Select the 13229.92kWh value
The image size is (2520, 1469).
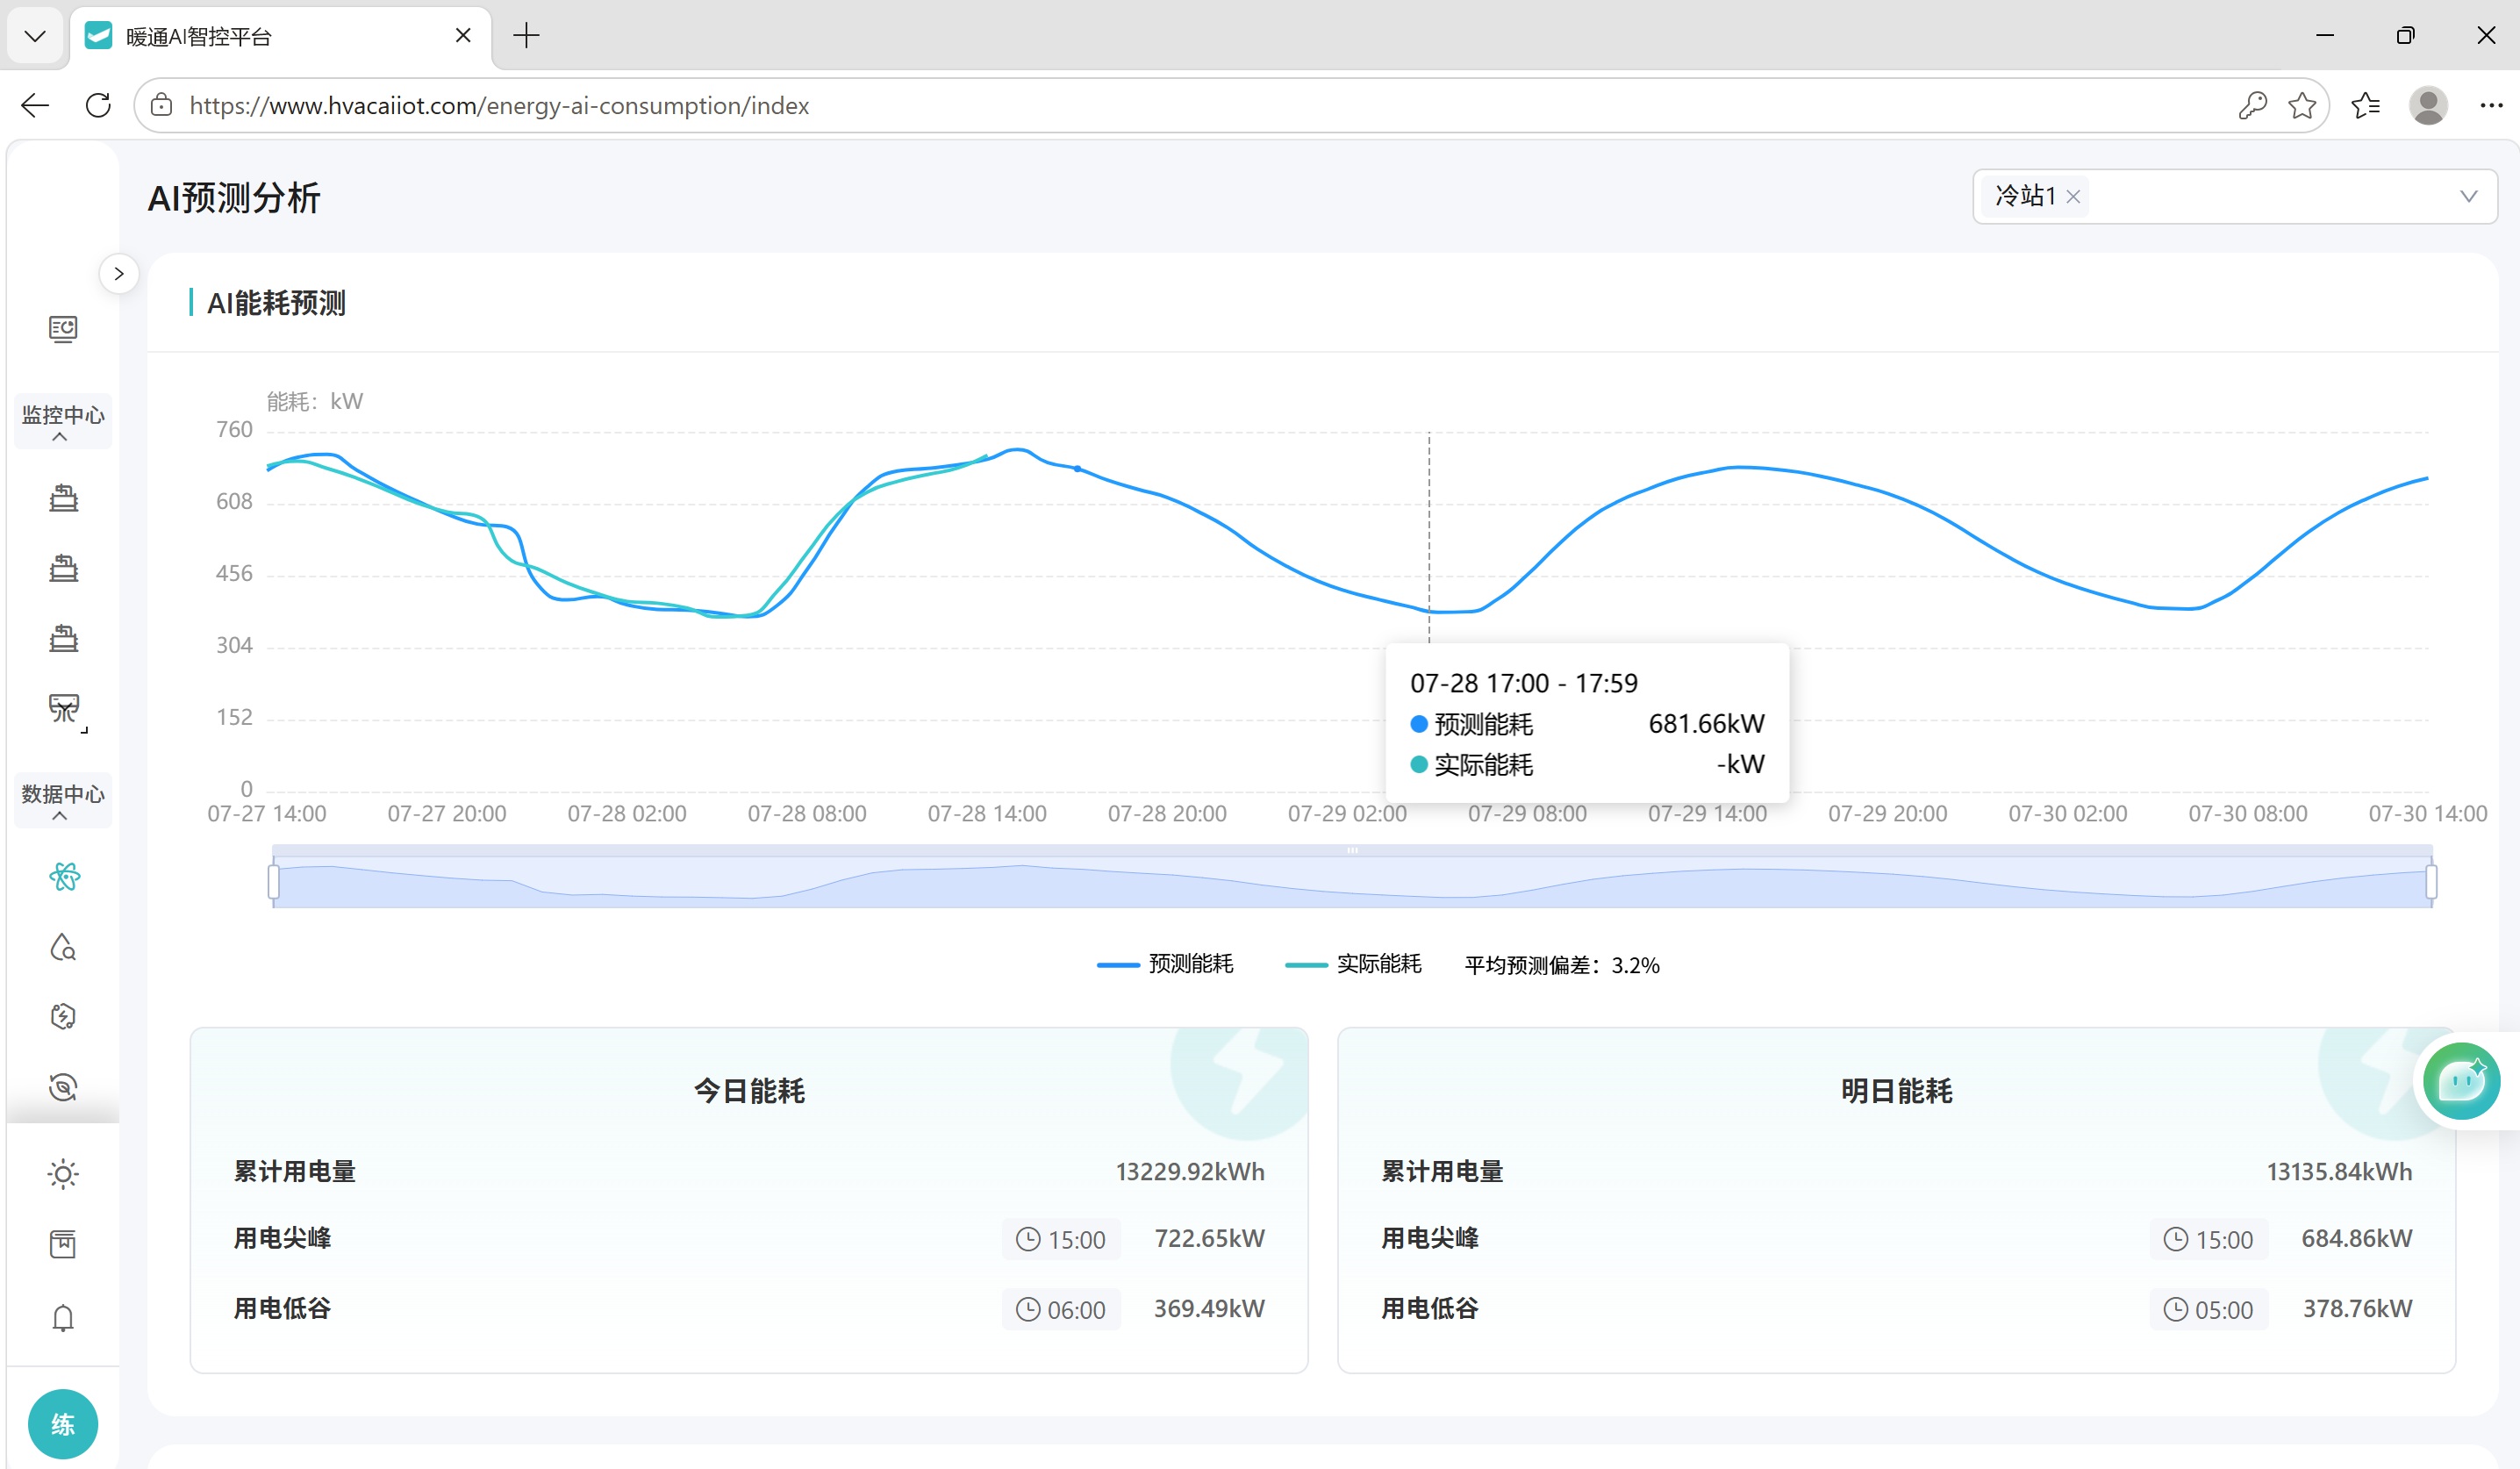1190,1171
